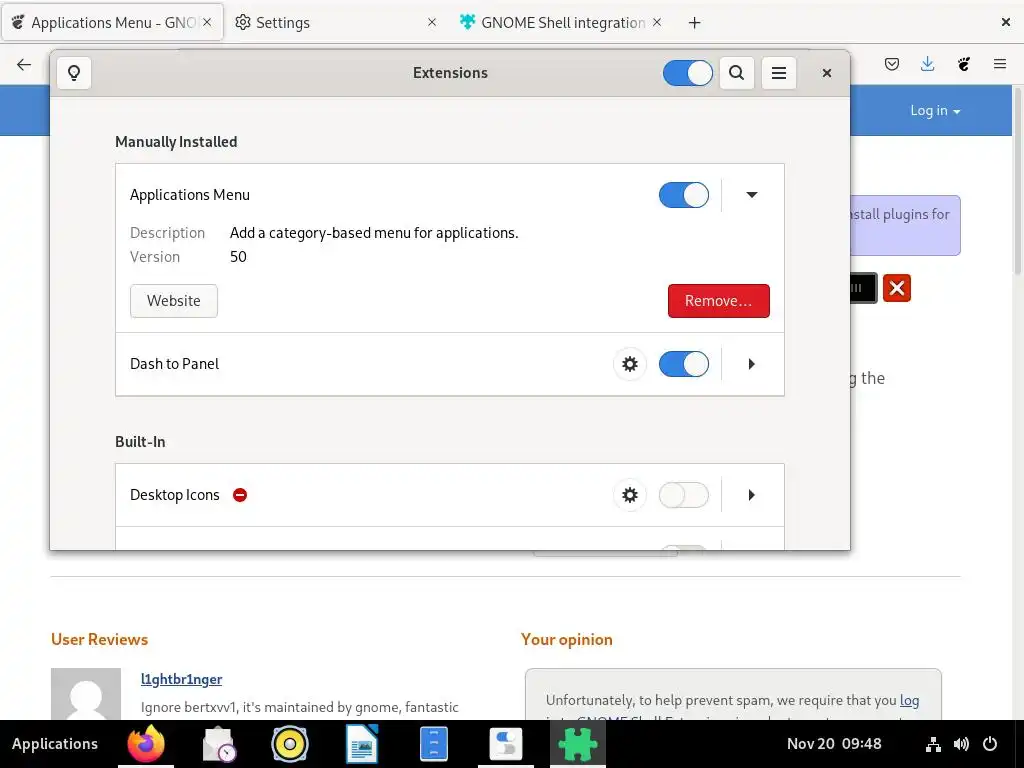The image size is (1024, 768).
Task: Click the red Remove... button
Action: pos(718,300)
